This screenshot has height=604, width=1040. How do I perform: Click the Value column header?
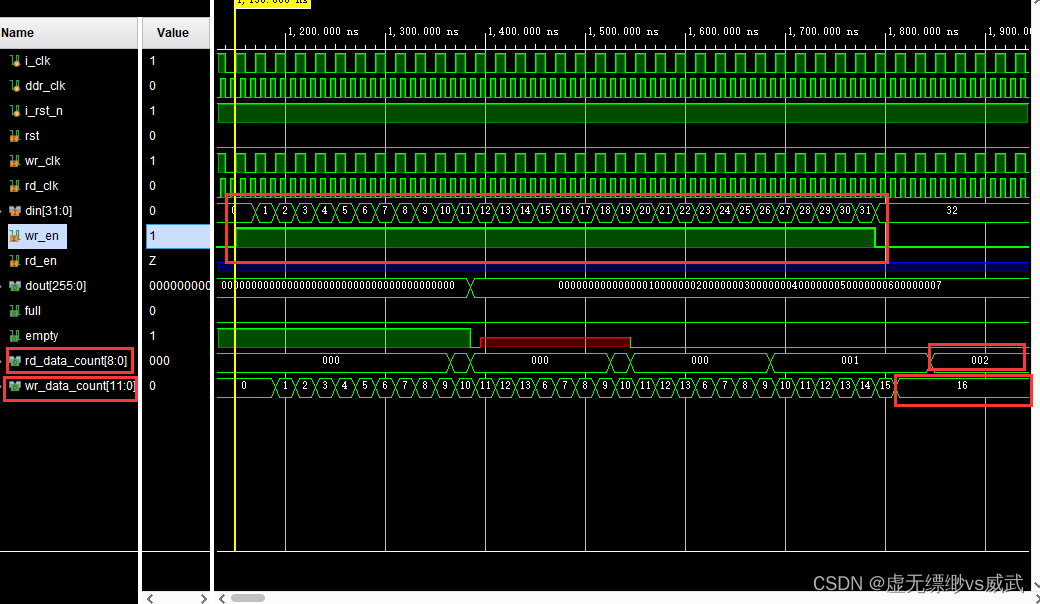(176, 32)
